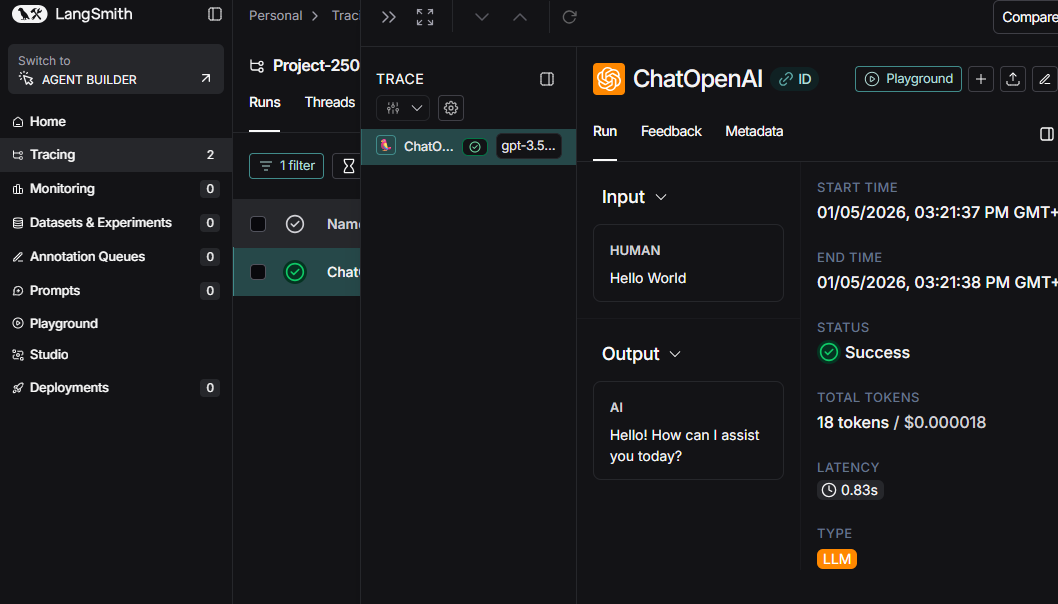Open the Tracing section
The height and width of the screenshot is (604, 1058).
(116, 155)
